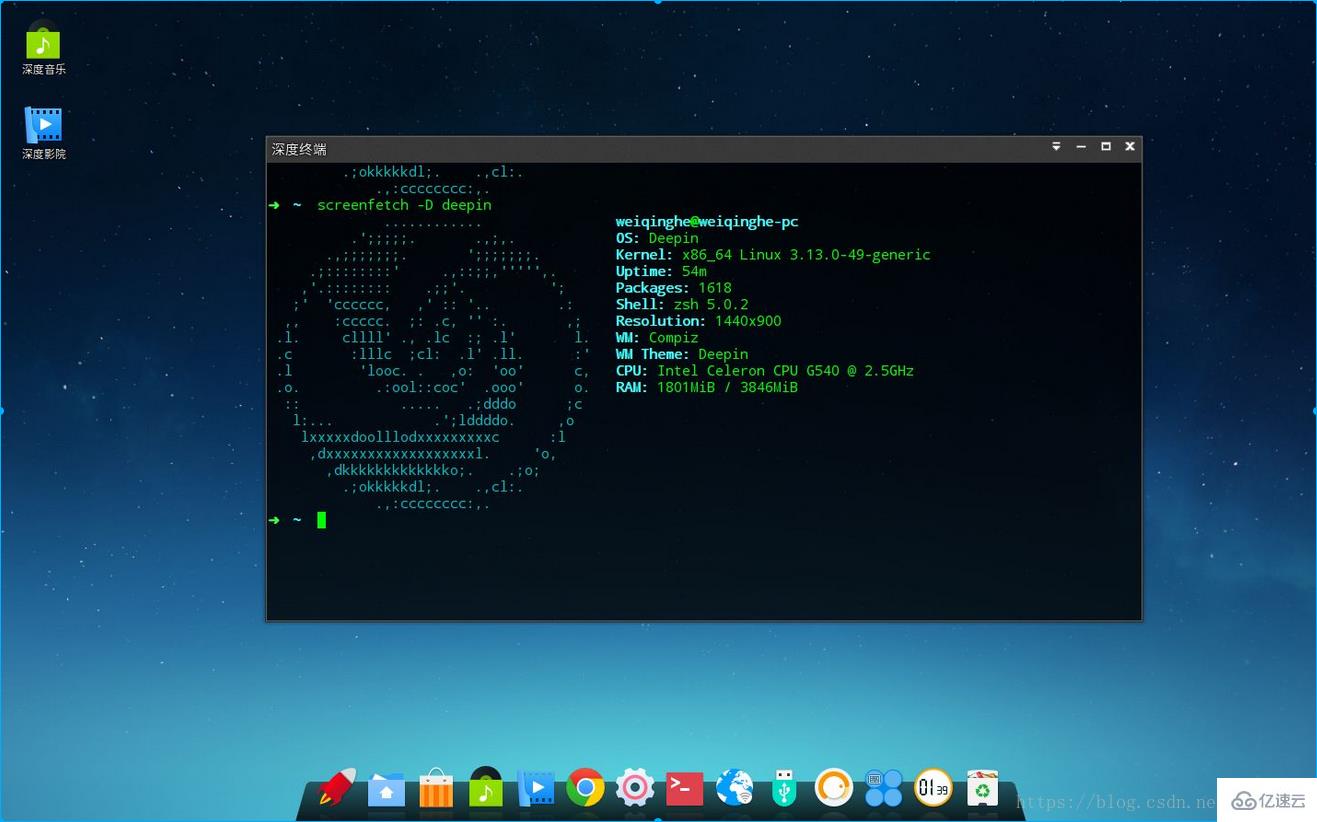This screenshot has width=1317, height=822.
Task: Click the 'Uptime: 54m' line
Action: (661, 271)
